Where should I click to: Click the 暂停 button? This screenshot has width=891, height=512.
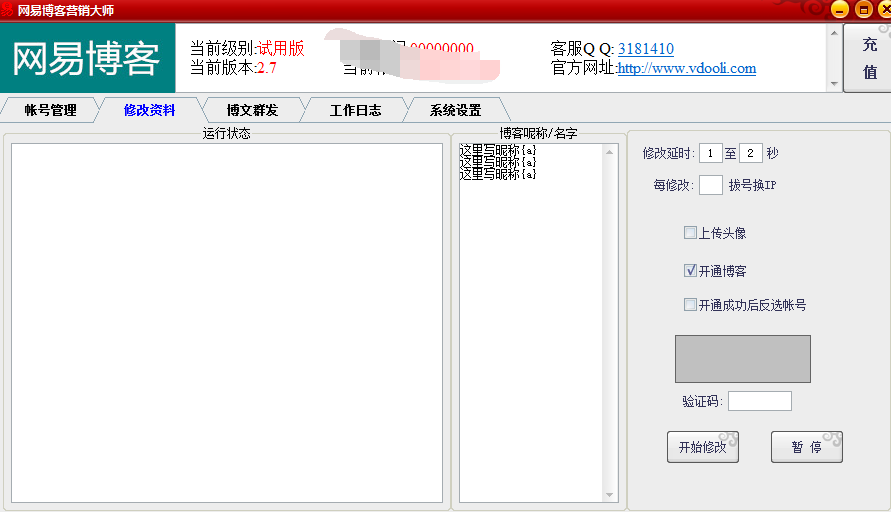pos(807,447)
